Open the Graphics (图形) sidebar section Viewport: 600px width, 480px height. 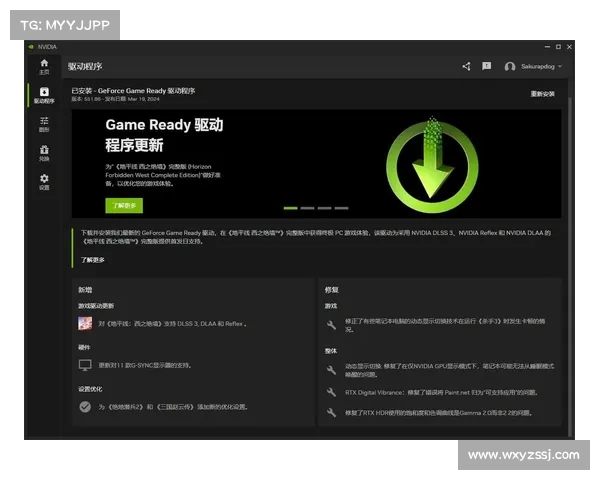pos(43,124)
